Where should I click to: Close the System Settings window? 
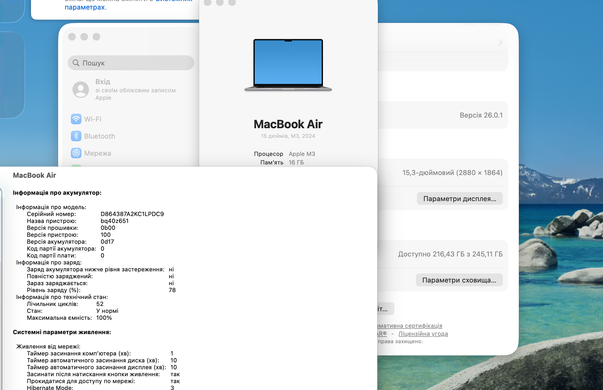(72, 37)
